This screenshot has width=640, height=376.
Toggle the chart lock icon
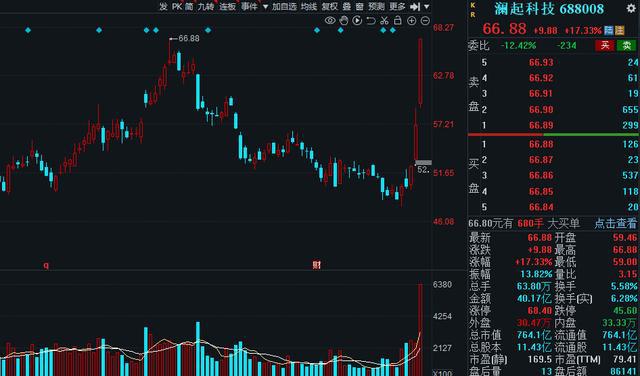[398, 20]
